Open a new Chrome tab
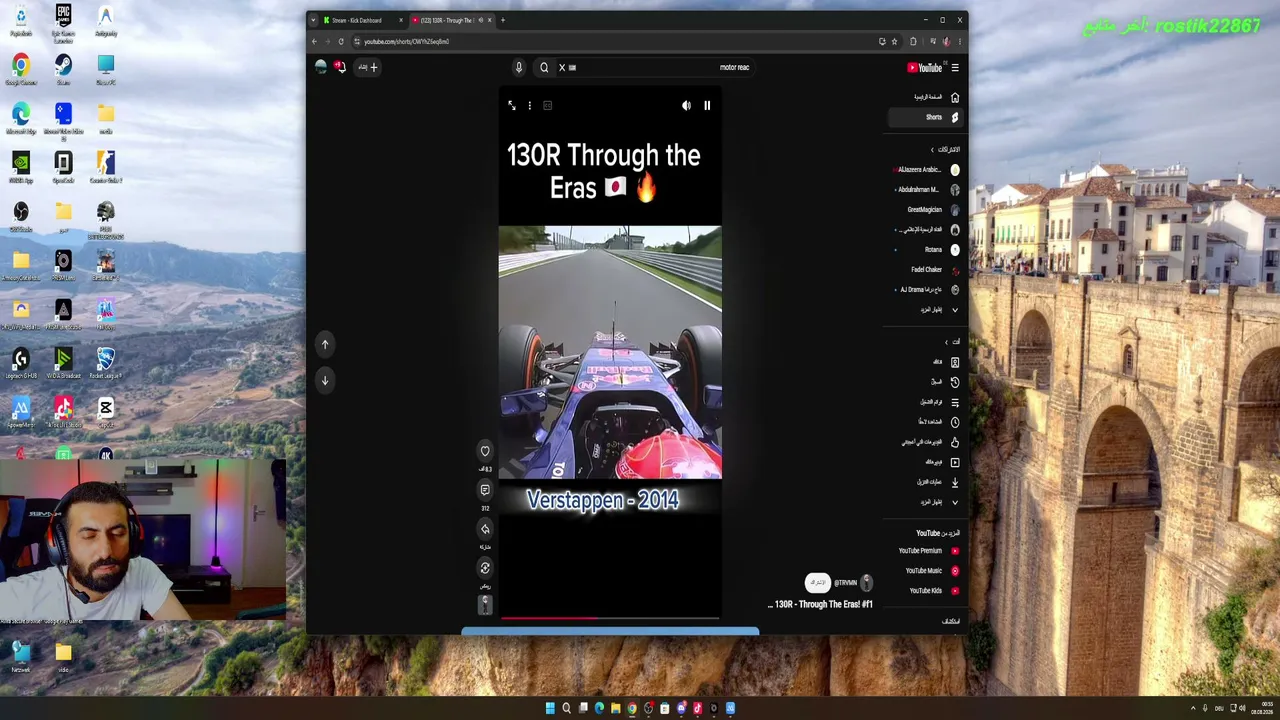1280x720 pixels. click(502, 20)
